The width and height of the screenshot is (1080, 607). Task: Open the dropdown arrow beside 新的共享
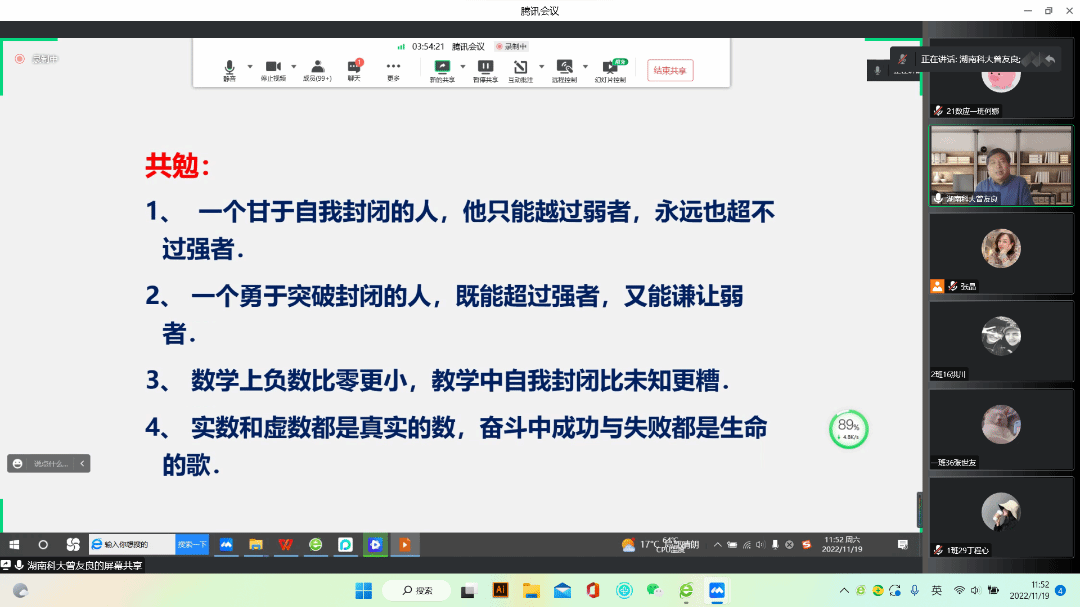click(x=462, y=67)
